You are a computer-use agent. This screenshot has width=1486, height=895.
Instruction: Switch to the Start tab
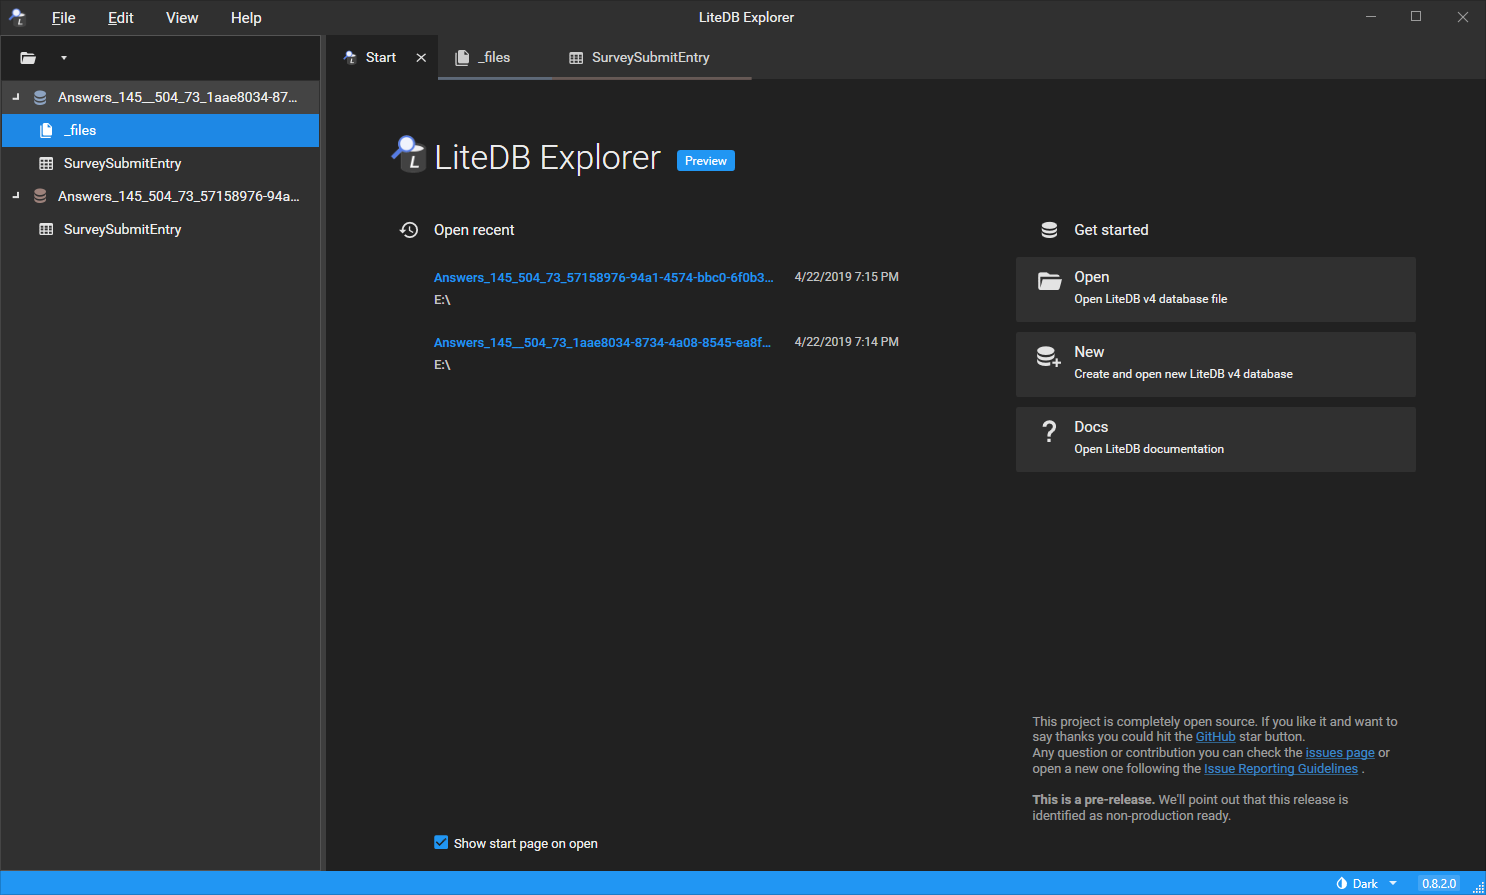[380, 57]
